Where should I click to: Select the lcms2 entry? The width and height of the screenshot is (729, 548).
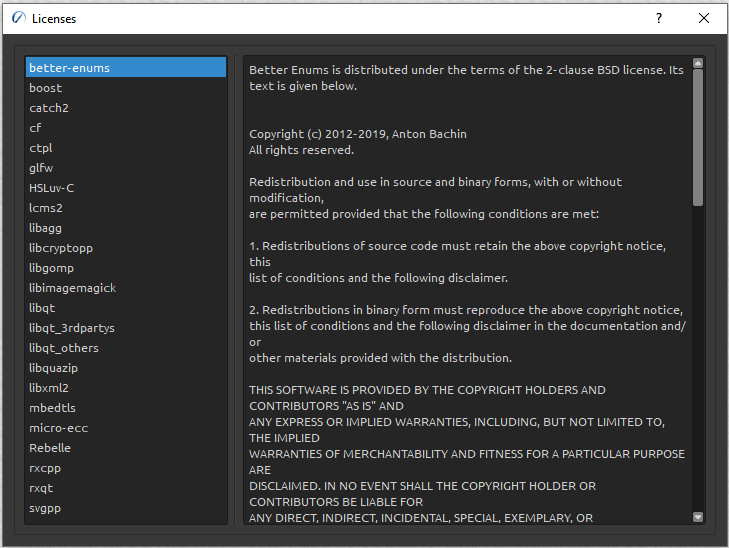46,208
